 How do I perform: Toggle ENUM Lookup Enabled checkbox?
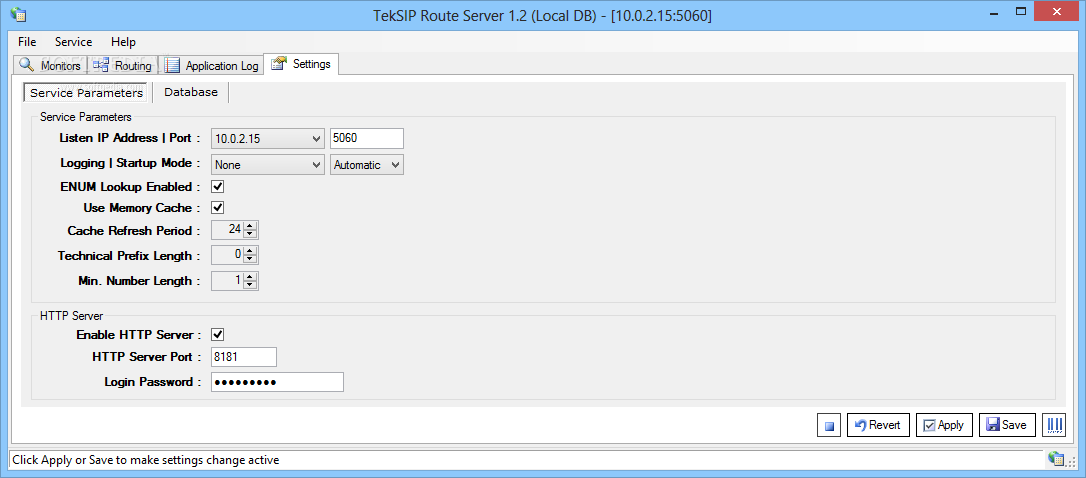[217, 186]
